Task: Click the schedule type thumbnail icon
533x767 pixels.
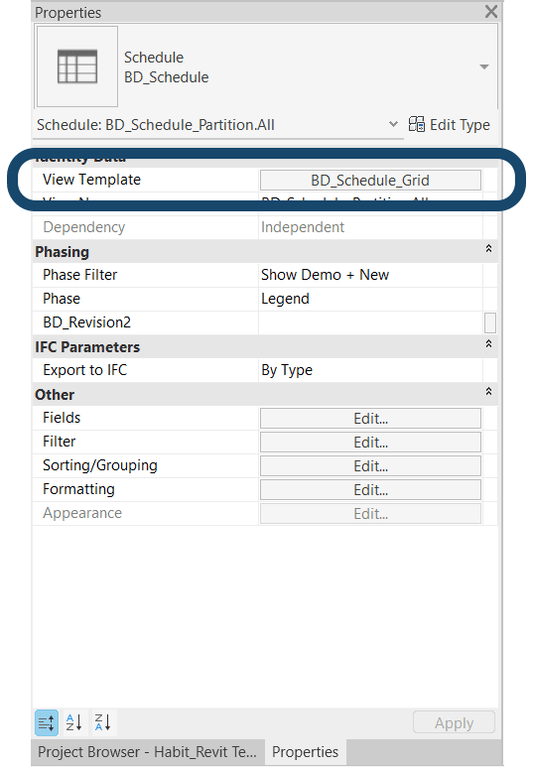Action: pos(77,67)
